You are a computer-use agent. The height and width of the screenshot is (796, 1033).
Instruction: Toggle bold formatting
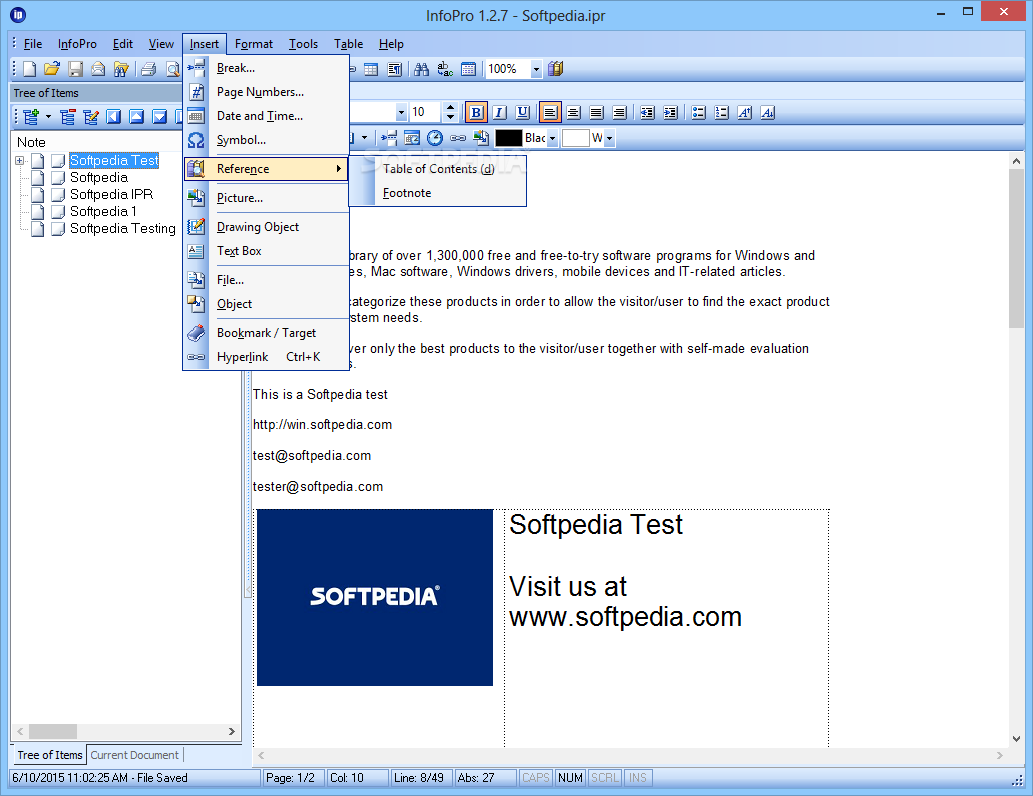pyautogui.click(x=476, y=113)
